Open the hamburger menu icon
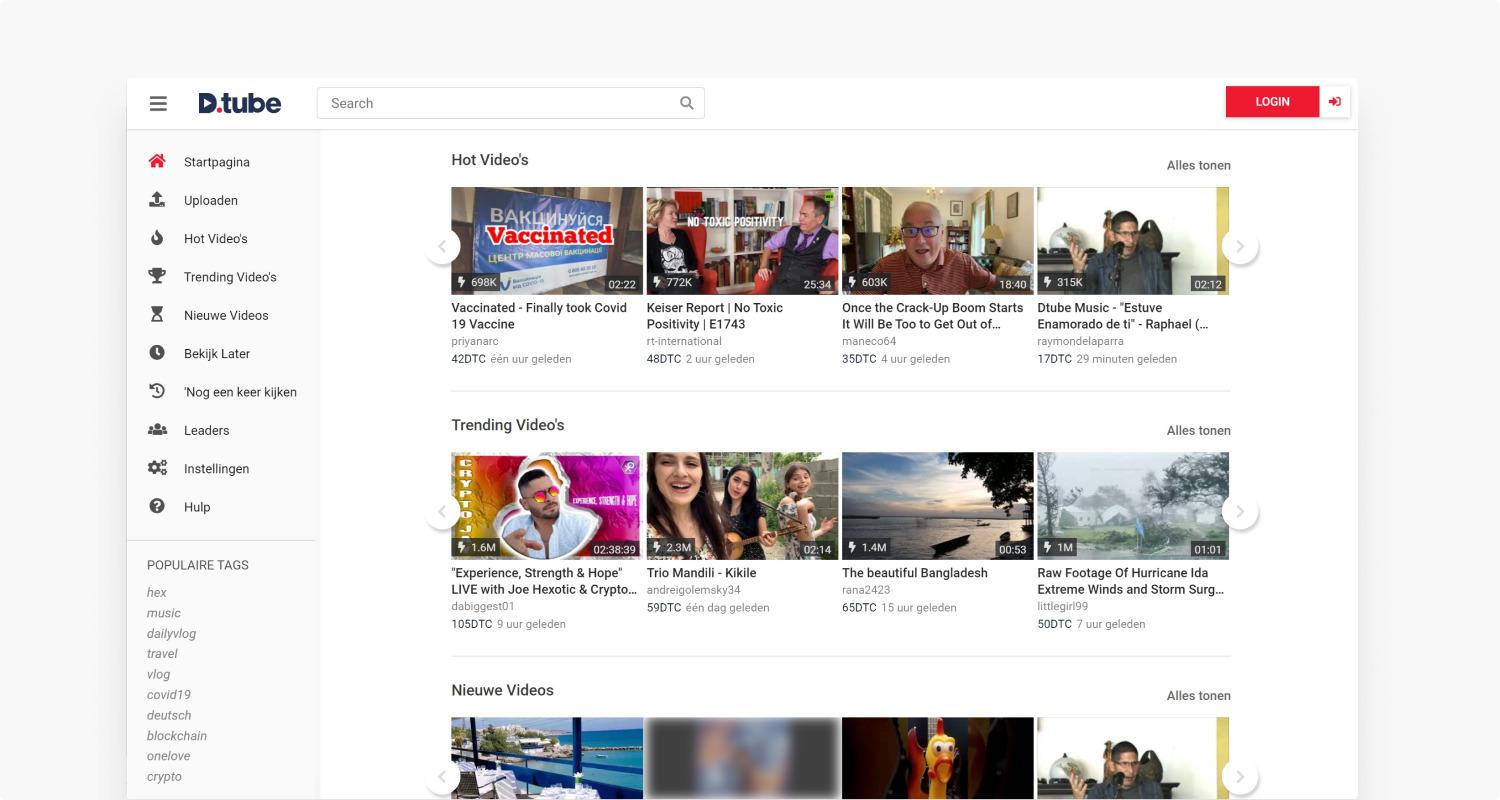Screen dimensions: 1500x800 pyautogui.click(x=158, y=103)
